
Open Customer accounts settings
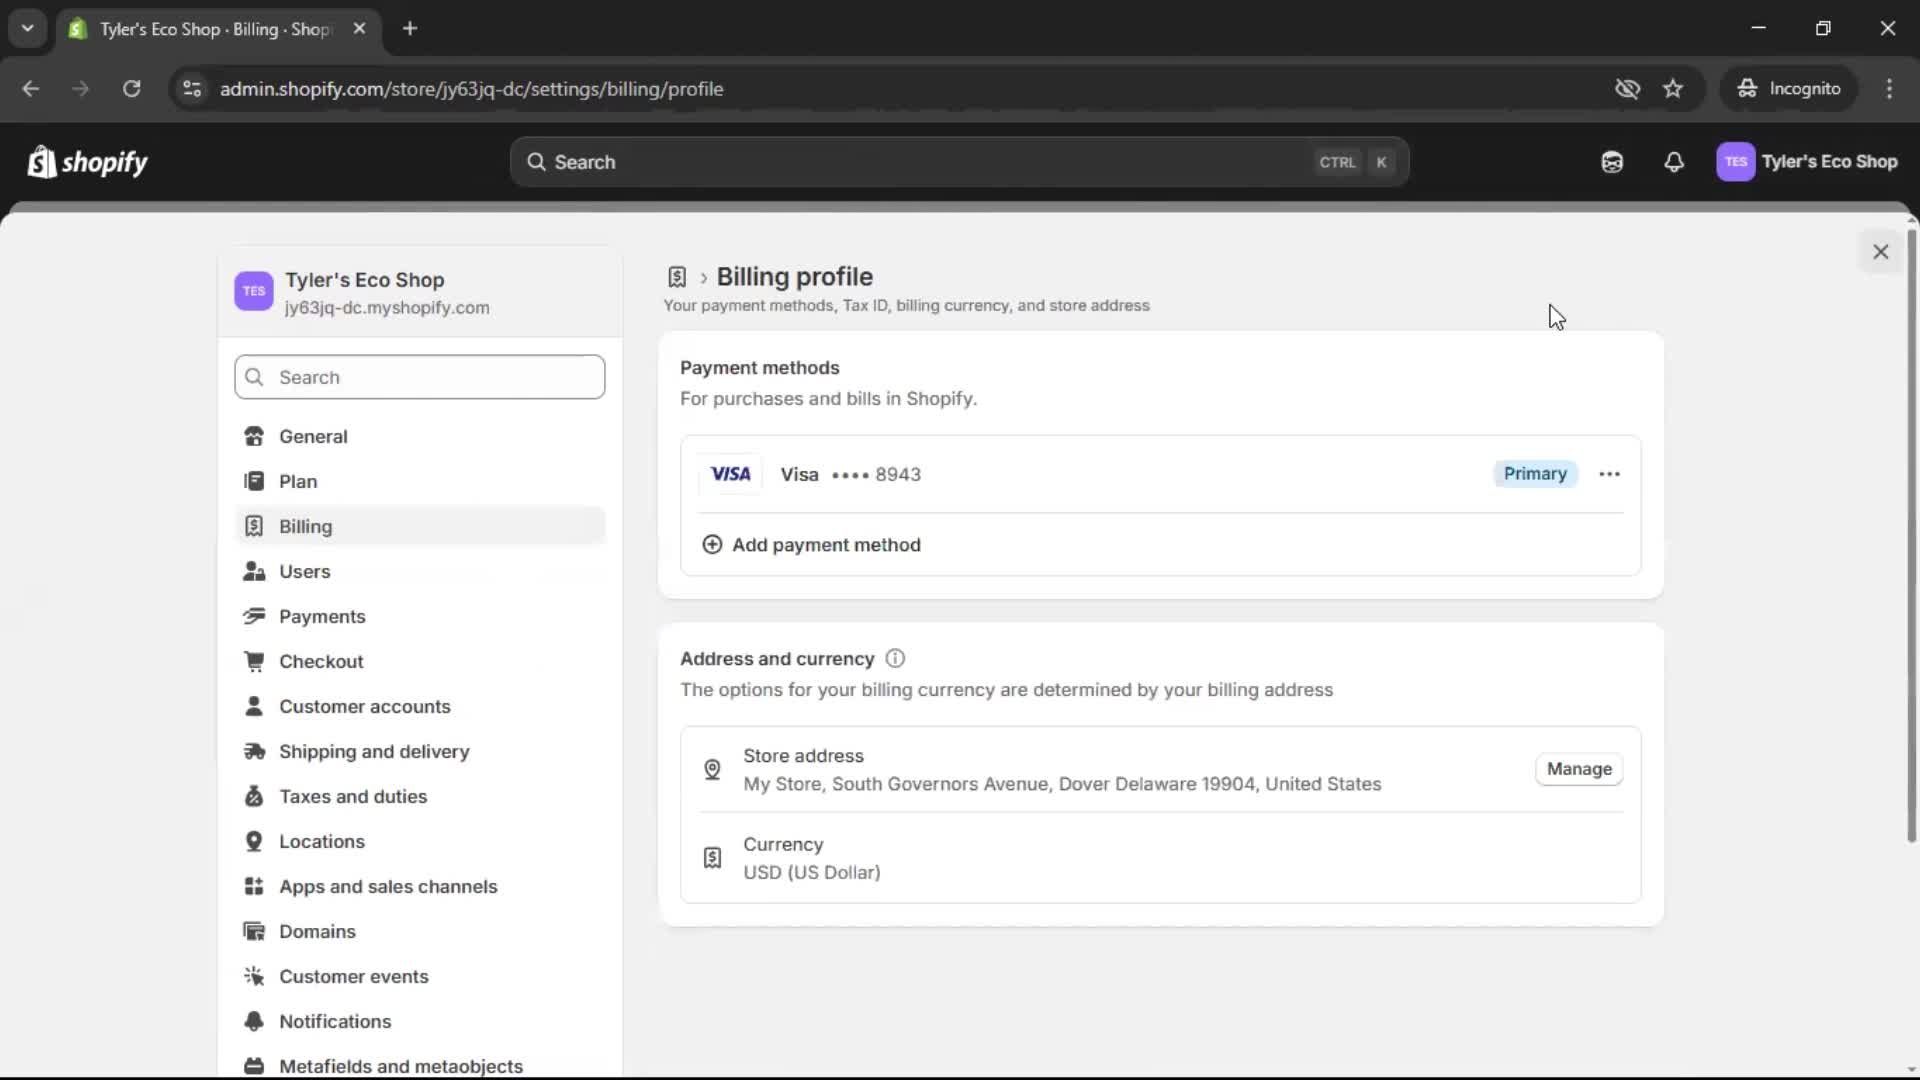tap(365, 706)
